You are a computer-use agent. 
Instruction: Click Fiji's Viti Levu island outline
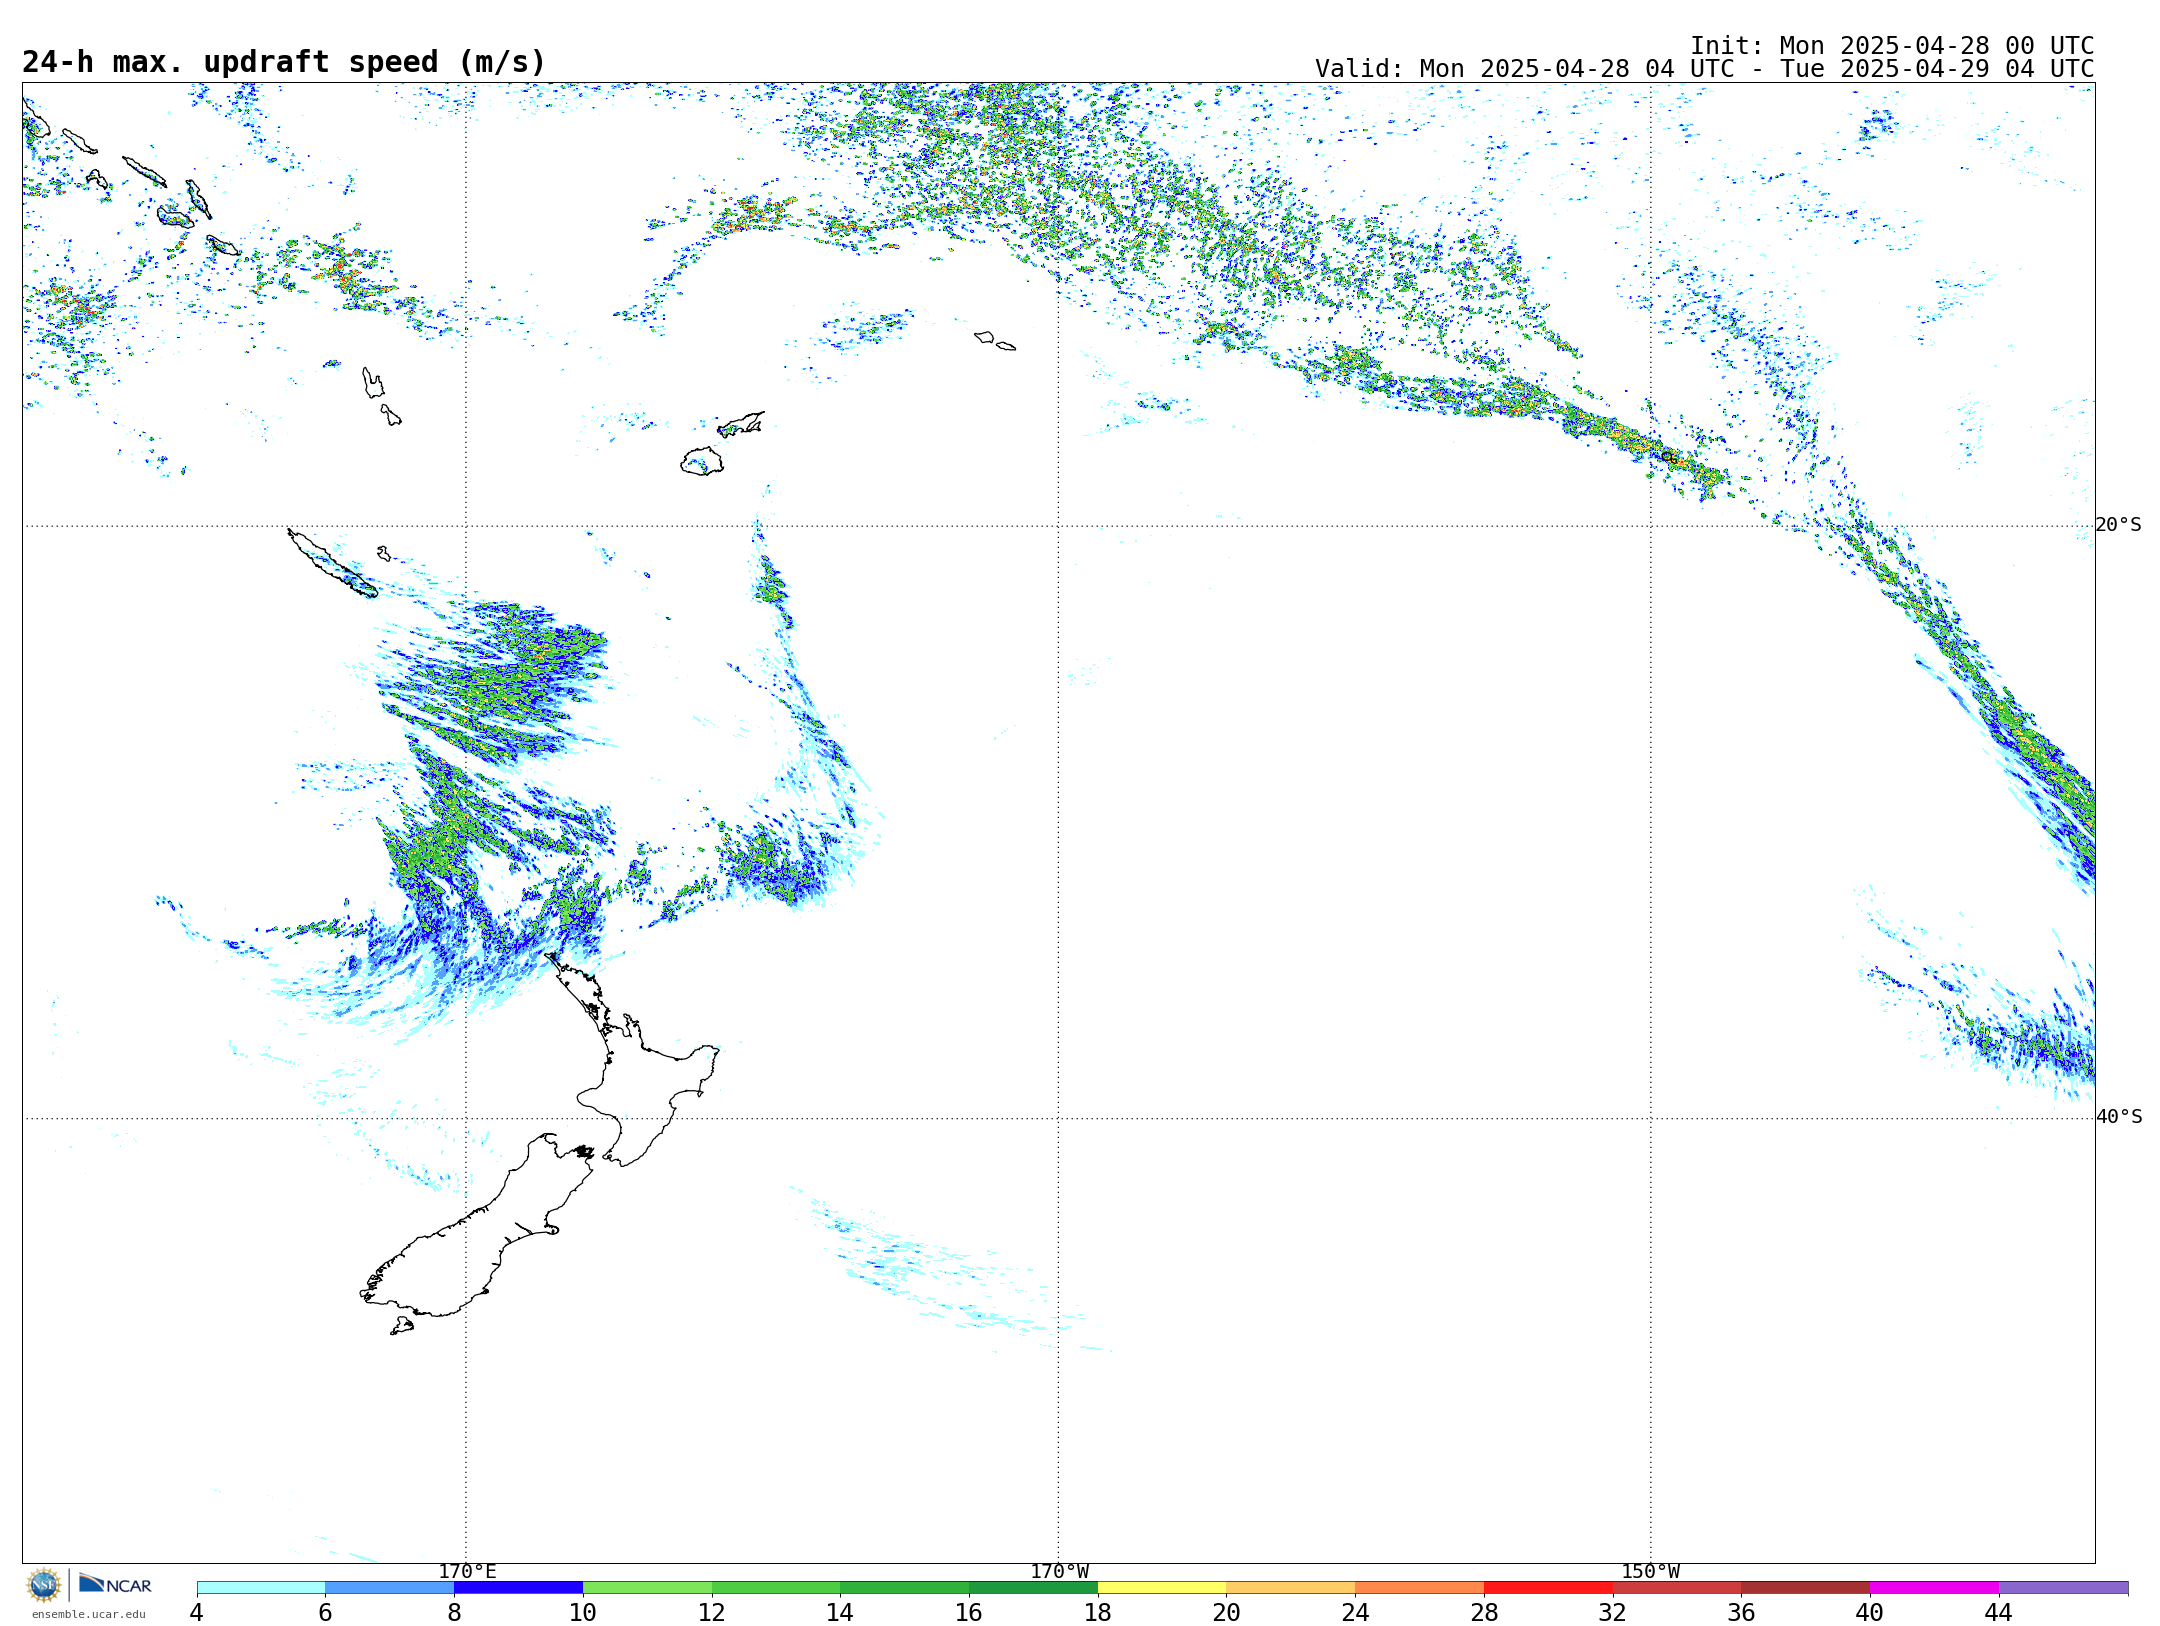(702, 461)
